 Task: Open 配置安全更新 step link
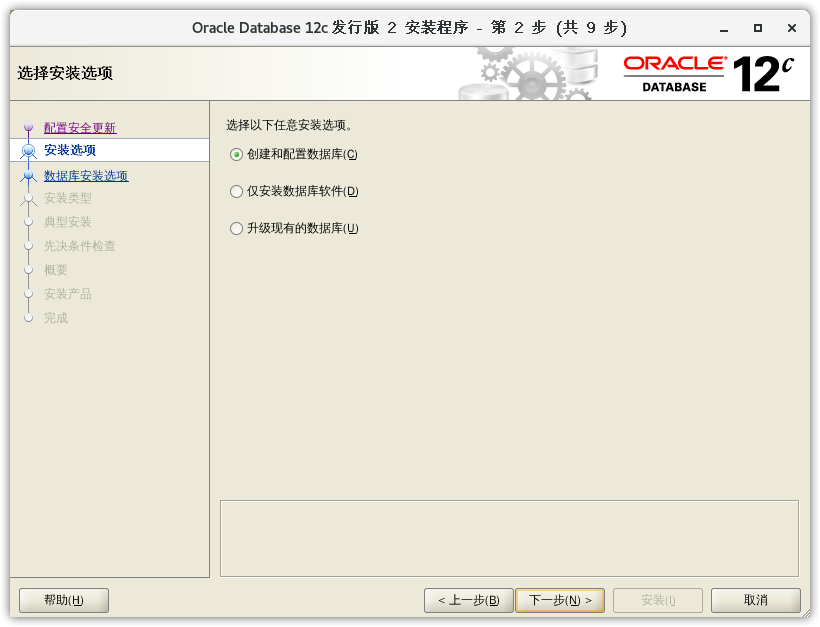tap(80, 128)
